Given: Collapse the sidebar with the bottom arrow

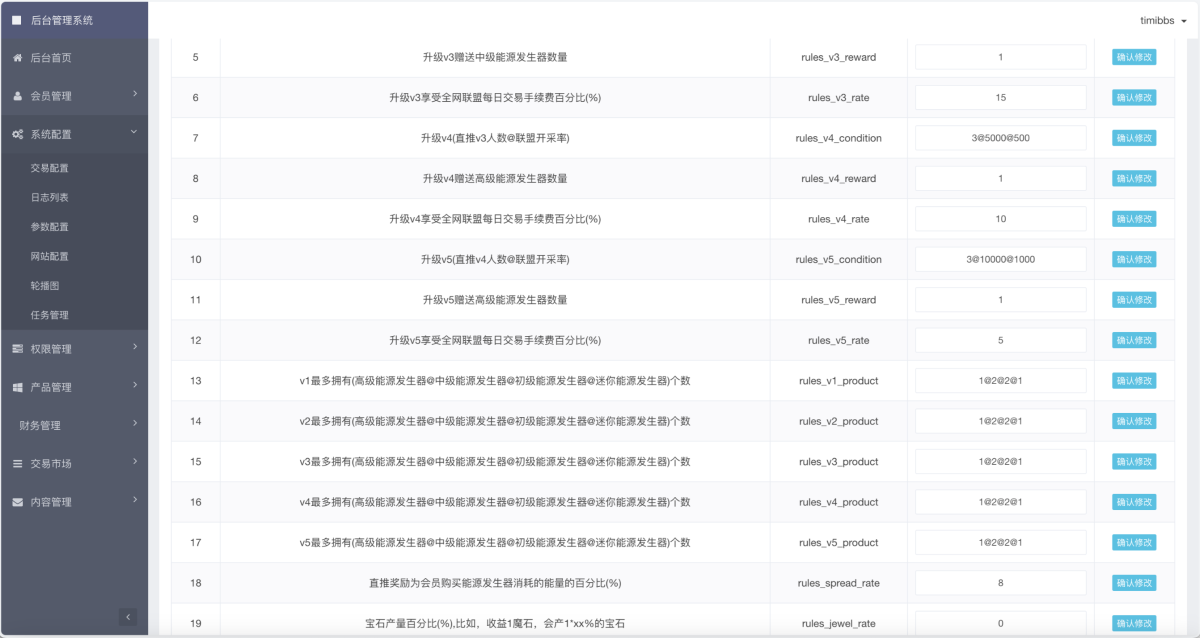Looking at the screenshot, I should click(x=128, y=617).
